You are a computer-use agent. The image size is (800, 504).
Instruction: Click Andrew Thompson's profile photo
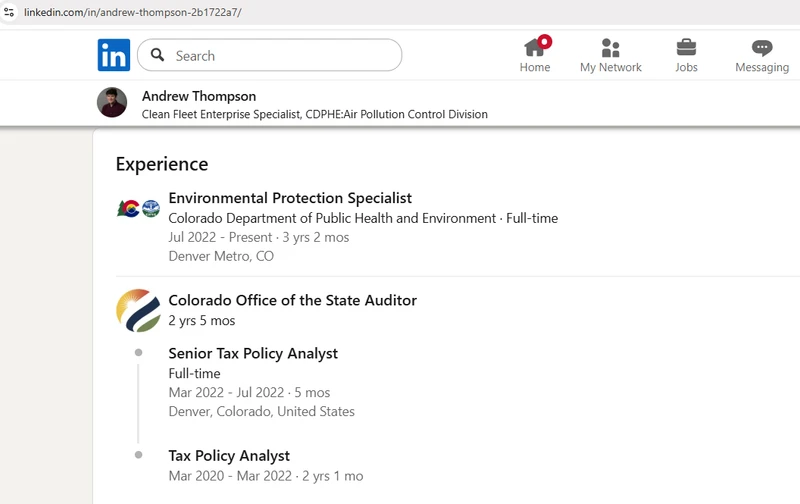pos(112,103)
